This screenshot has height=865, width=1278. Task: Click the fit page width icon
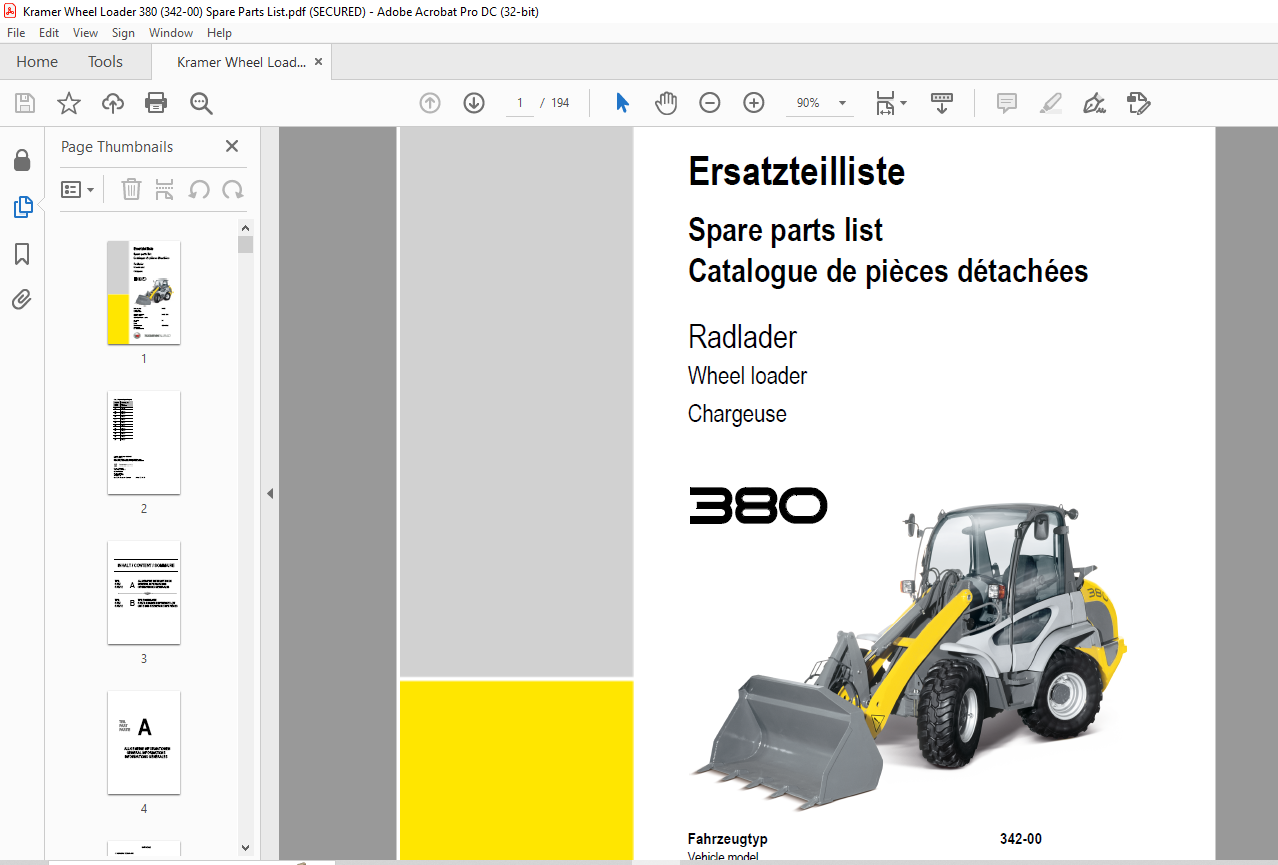coord(885,103)
